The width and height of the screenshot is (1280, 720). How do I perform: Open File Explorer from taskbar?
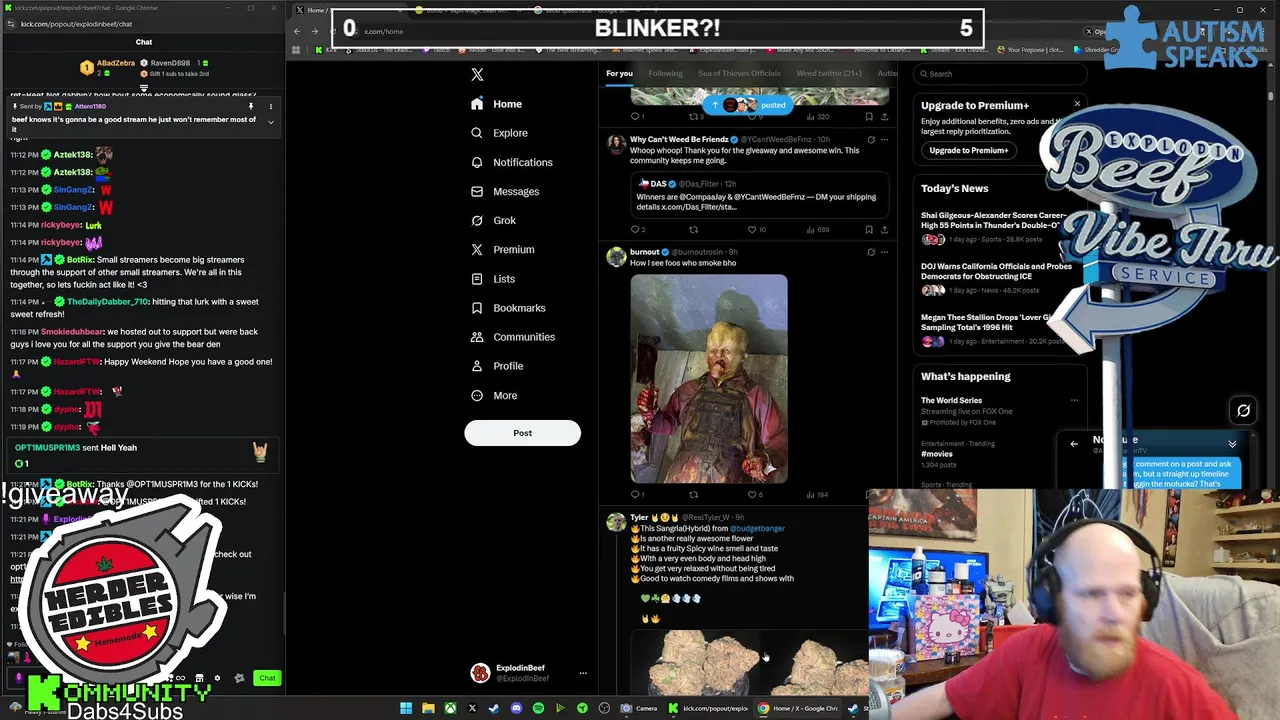tap(428, 708)
